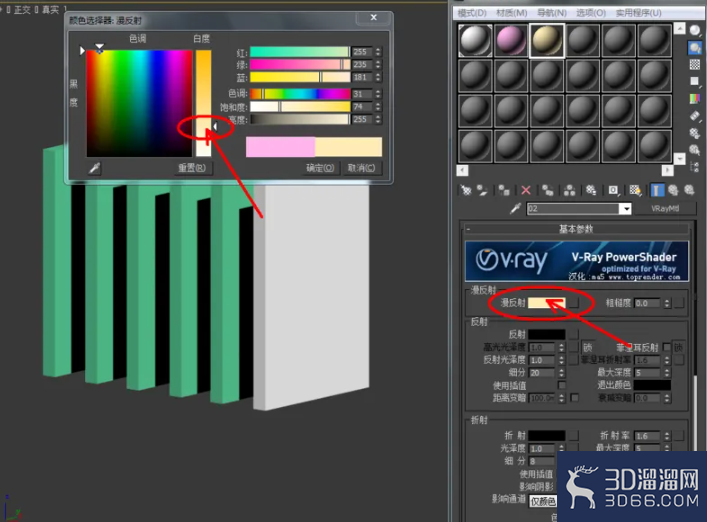The image size is (707, 522).
Task: Collapse the 基本参数 rollout
Action: pos(575,229)
